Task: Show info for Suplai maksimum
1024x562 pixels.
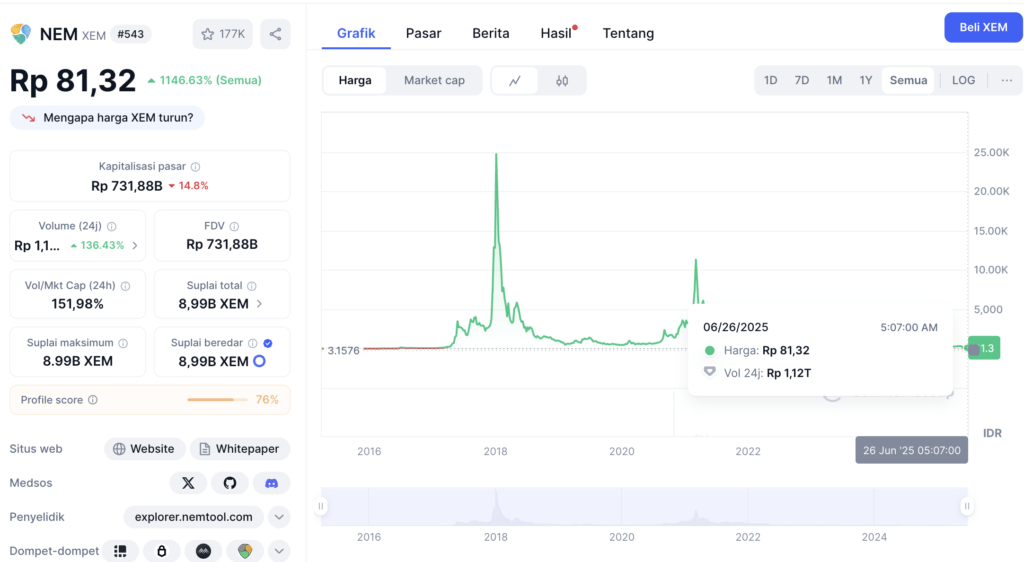Action: pos(123,343)
